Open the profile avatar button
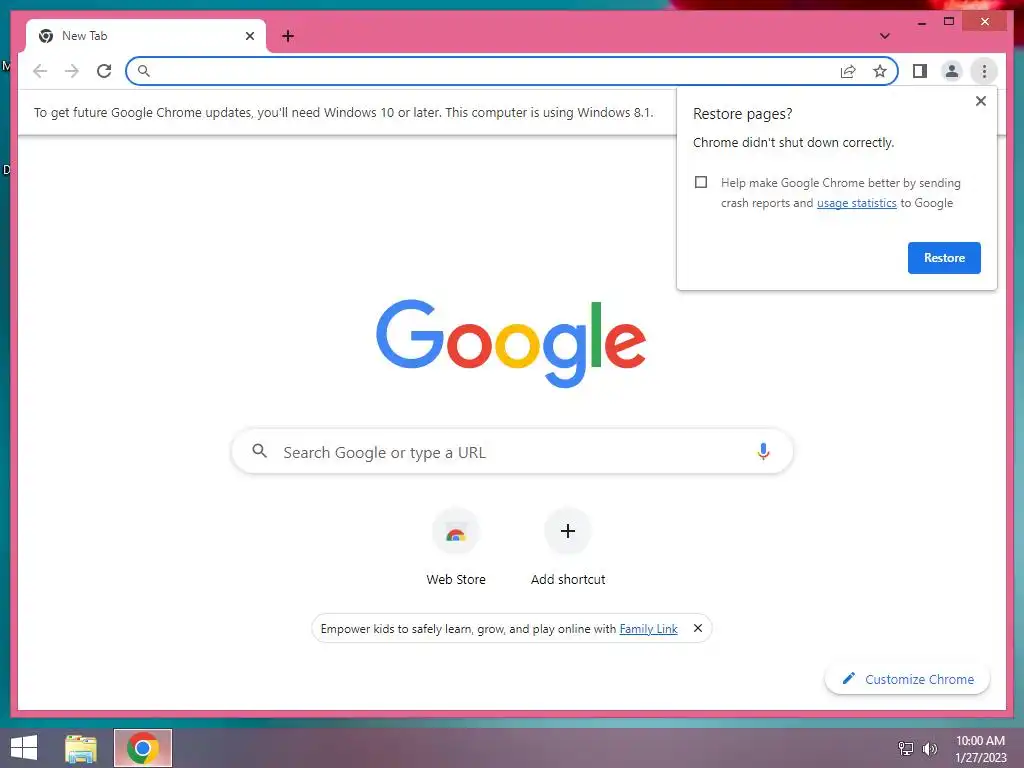The image size is (1024, 768). pyautogui.click(x=952, y=71)
